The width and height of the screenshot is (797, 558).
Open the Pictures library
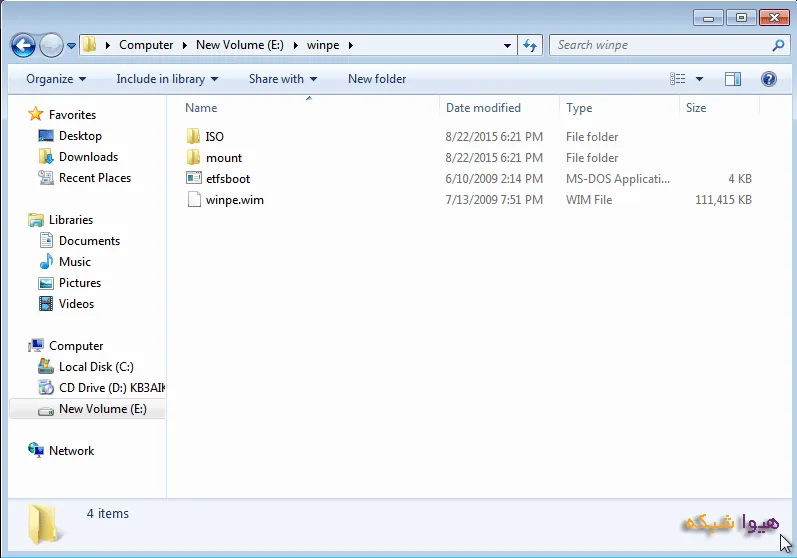click(x=80, y=283)
